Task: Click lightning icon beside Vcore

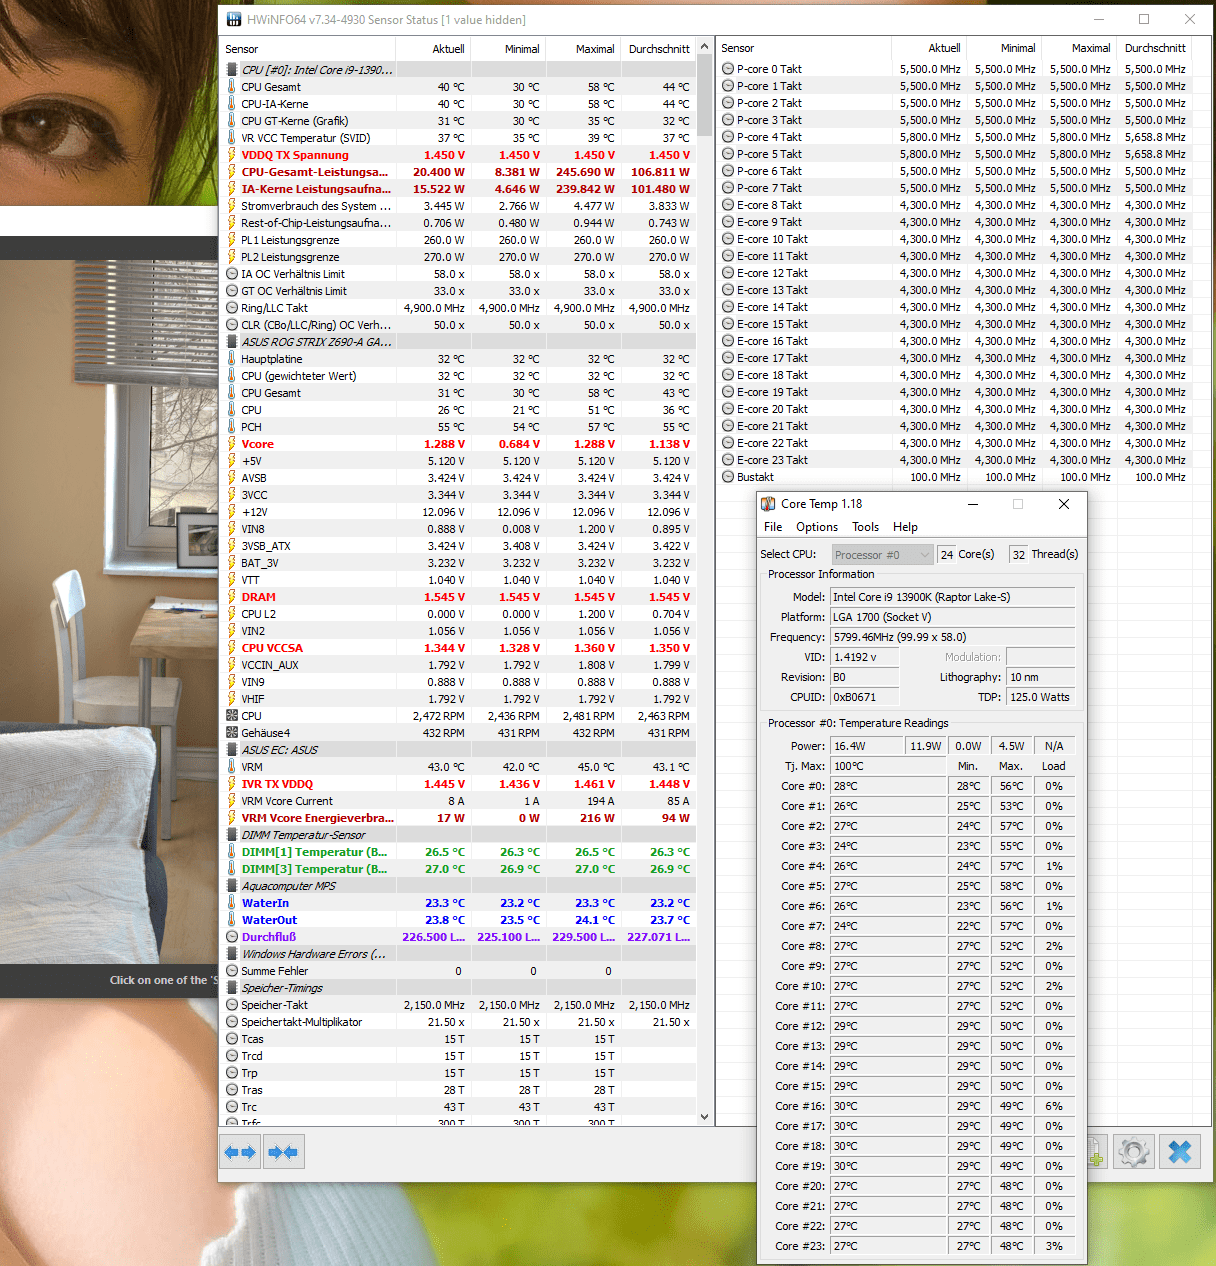Action: (232, 444)
